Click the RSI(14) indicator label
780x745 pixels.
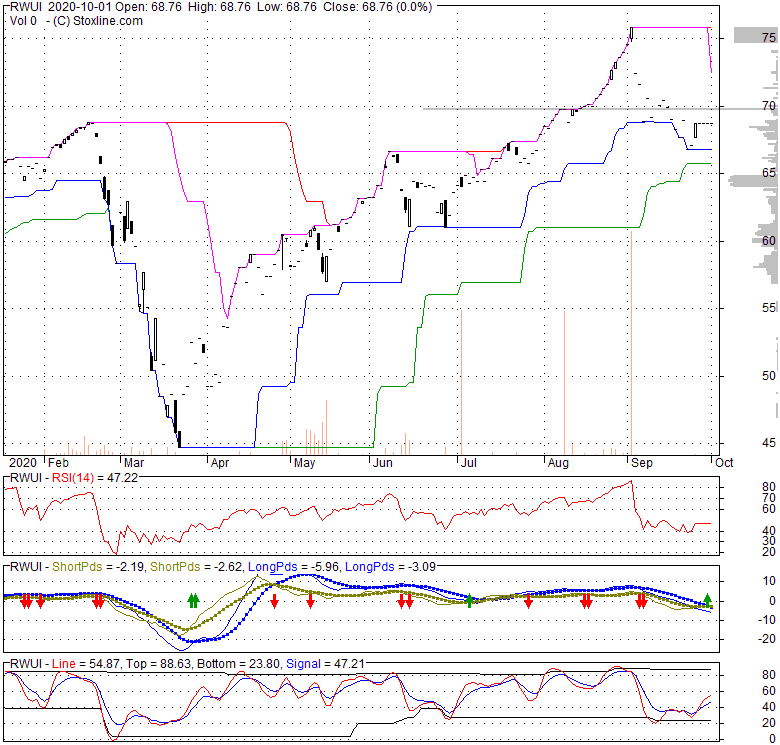pyautogui.click(x=73, y=478)
